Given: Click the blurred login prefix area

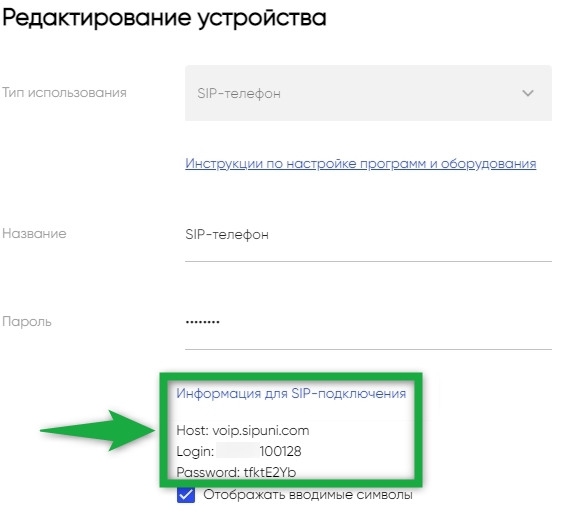Looking at the screenshot, I should pos(237,451).
